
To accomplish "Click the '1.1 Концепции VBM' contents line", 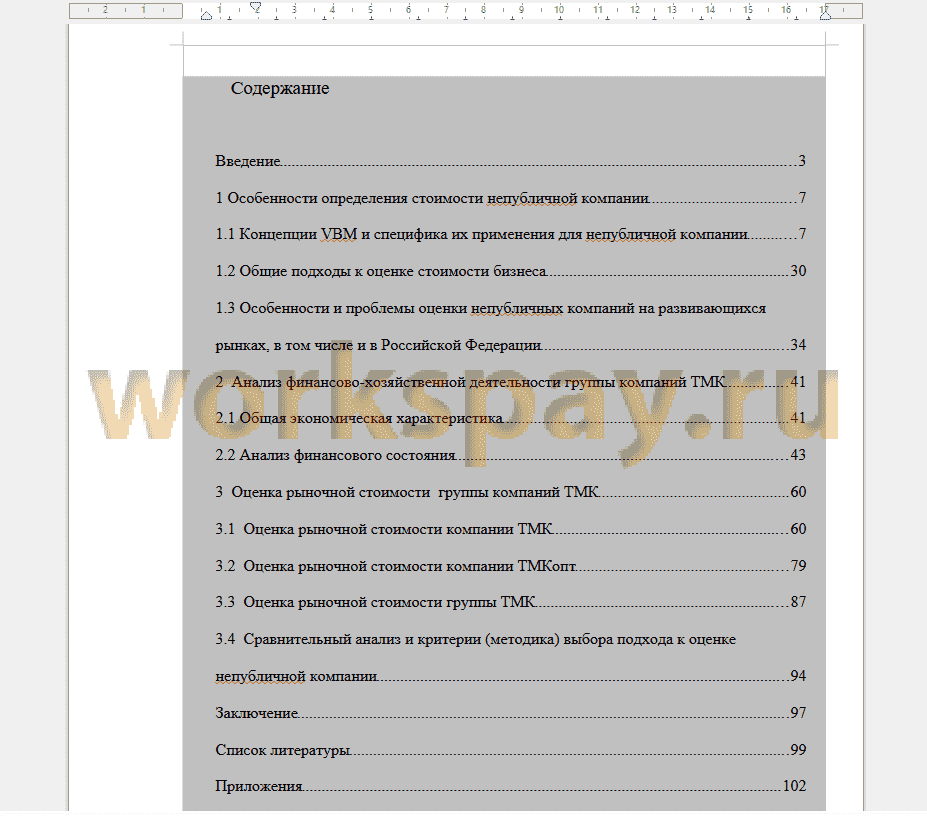I will [510, 234].
